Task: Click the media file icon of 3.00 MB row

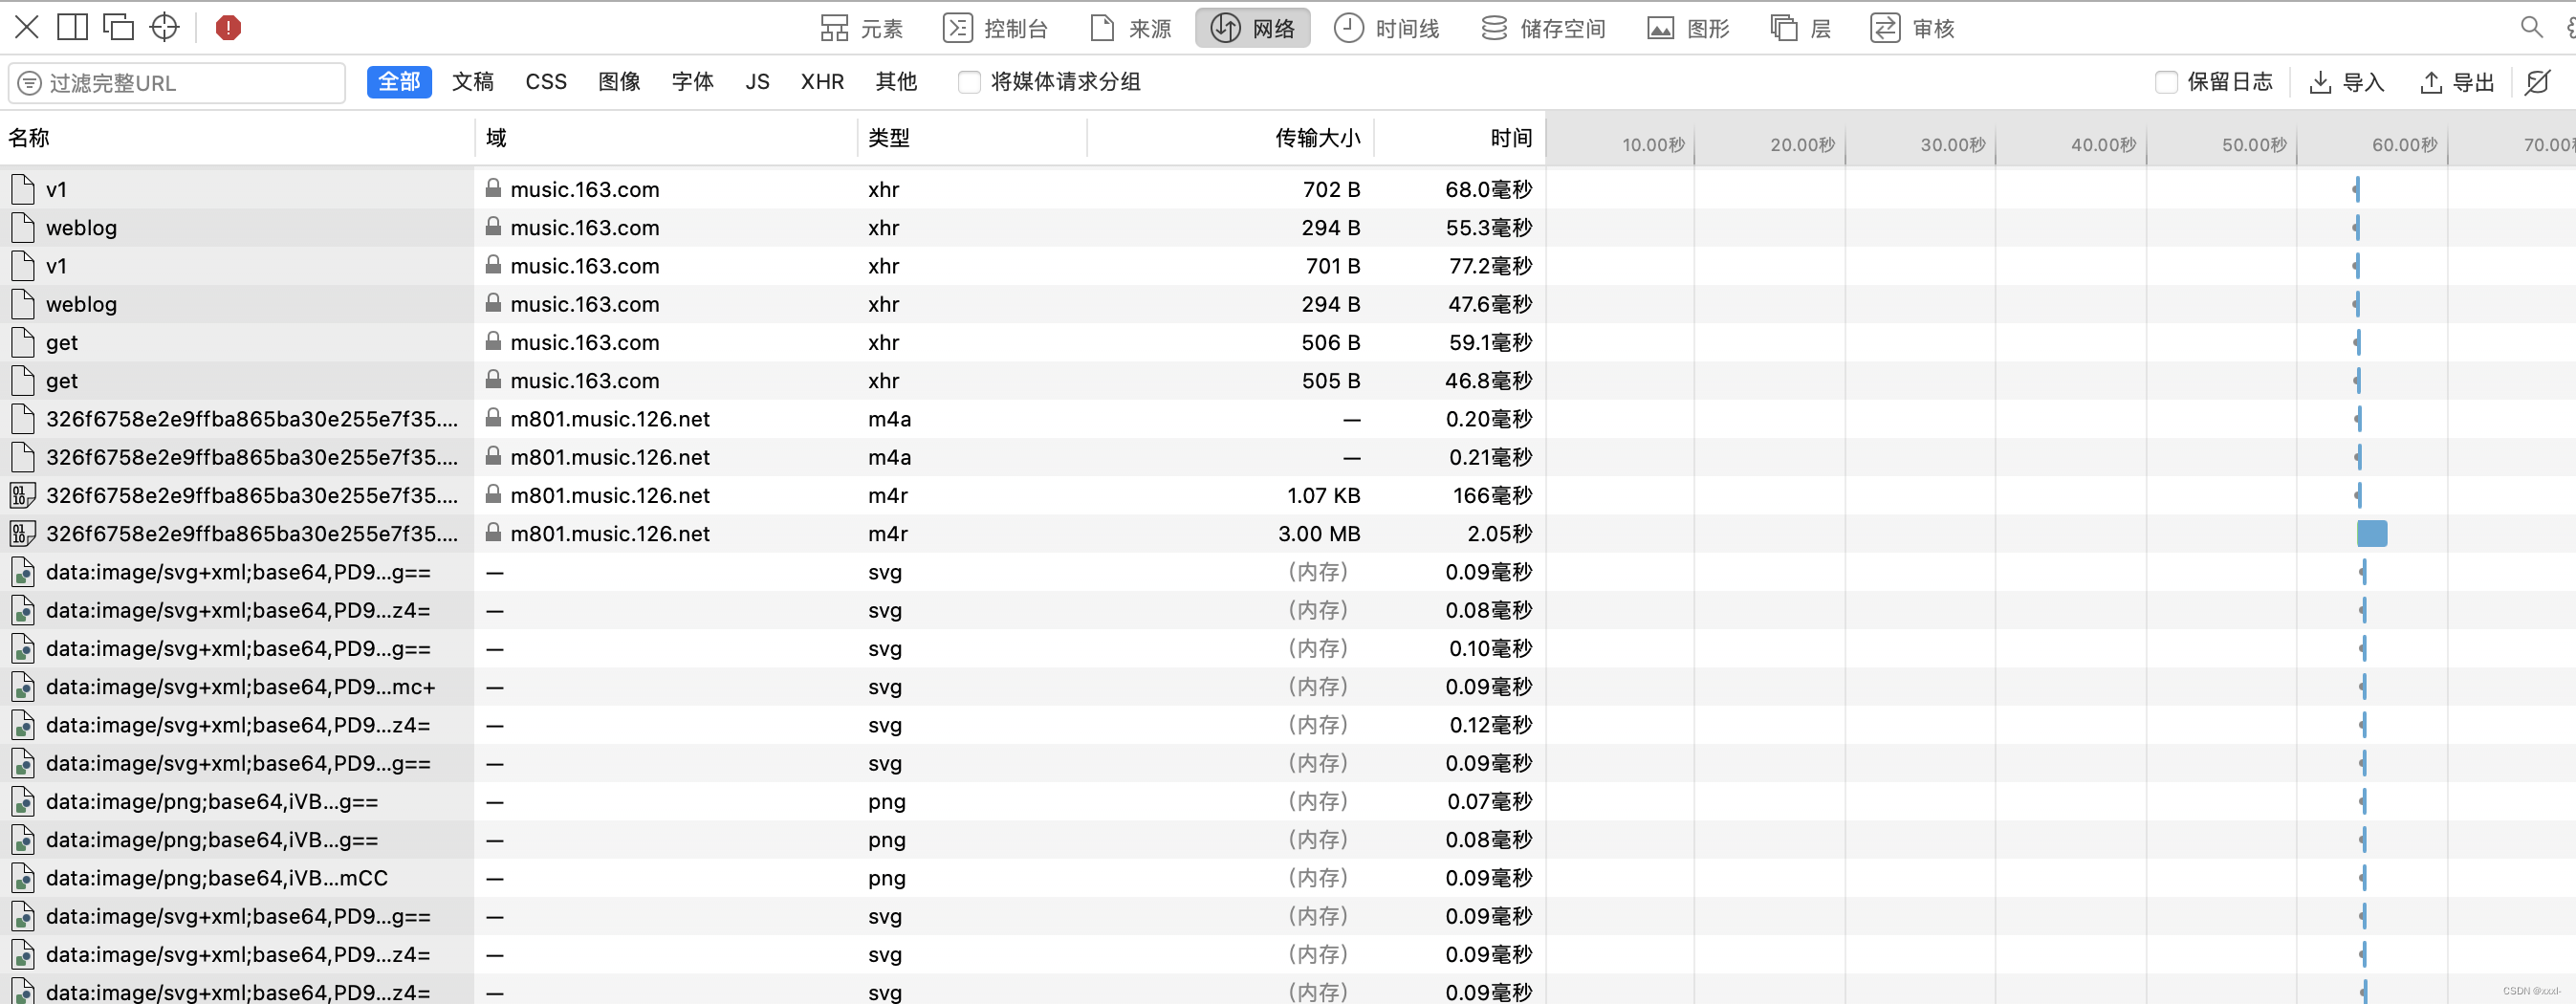Action: tap(23, 534)
